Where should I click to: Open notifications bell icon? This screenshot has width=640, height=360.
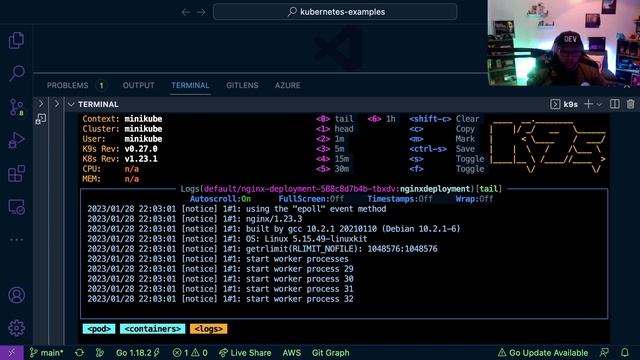(624, 353)
